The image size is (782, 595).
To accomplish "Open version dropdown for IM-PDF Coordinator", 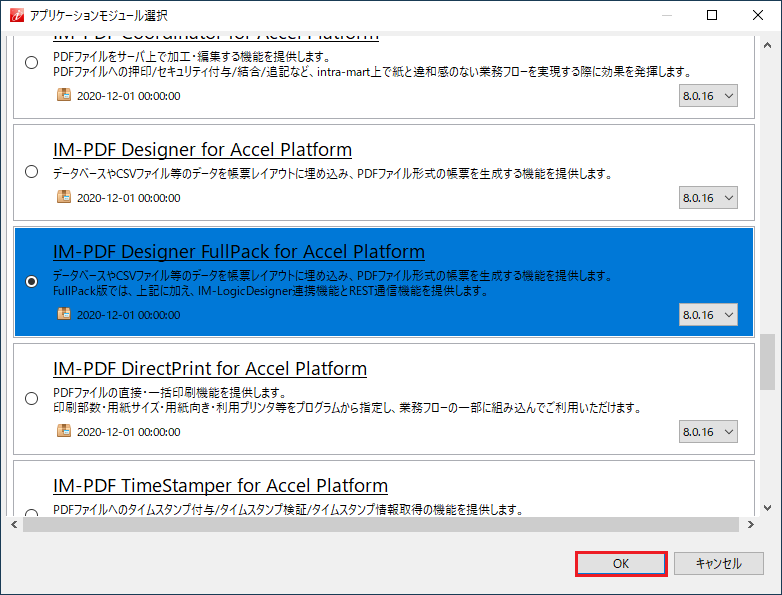I will point(708,96).
